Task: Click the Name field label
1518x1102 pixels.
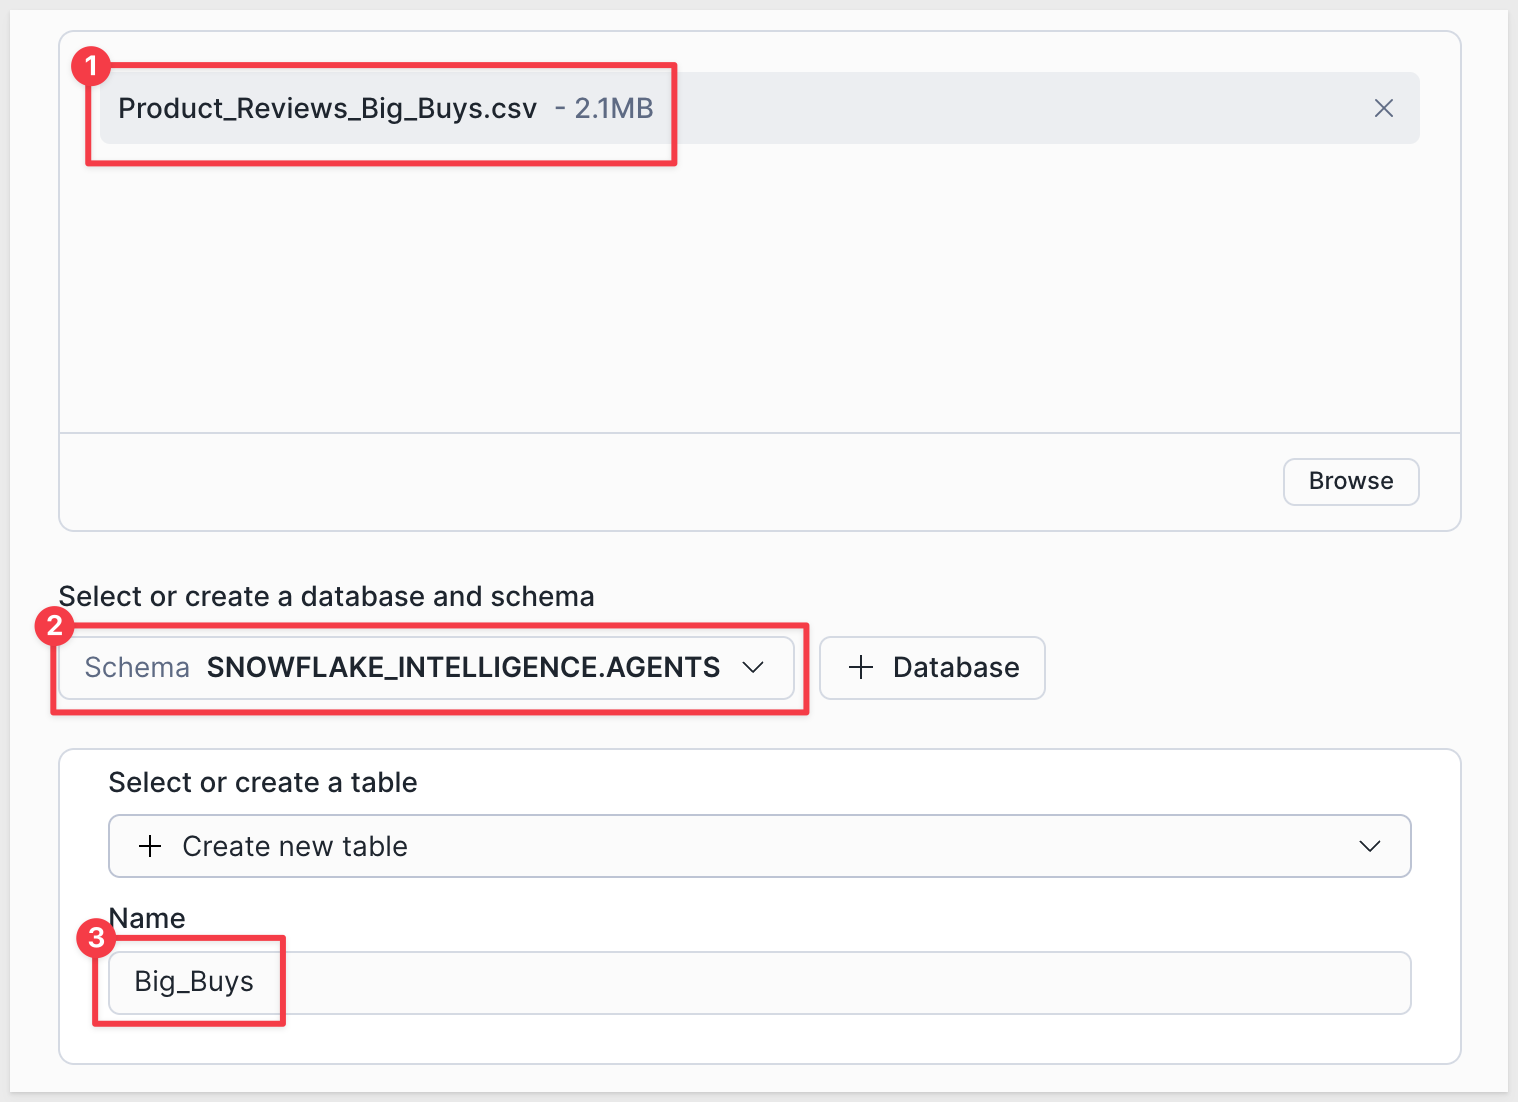Action: (x=148, y=918)
